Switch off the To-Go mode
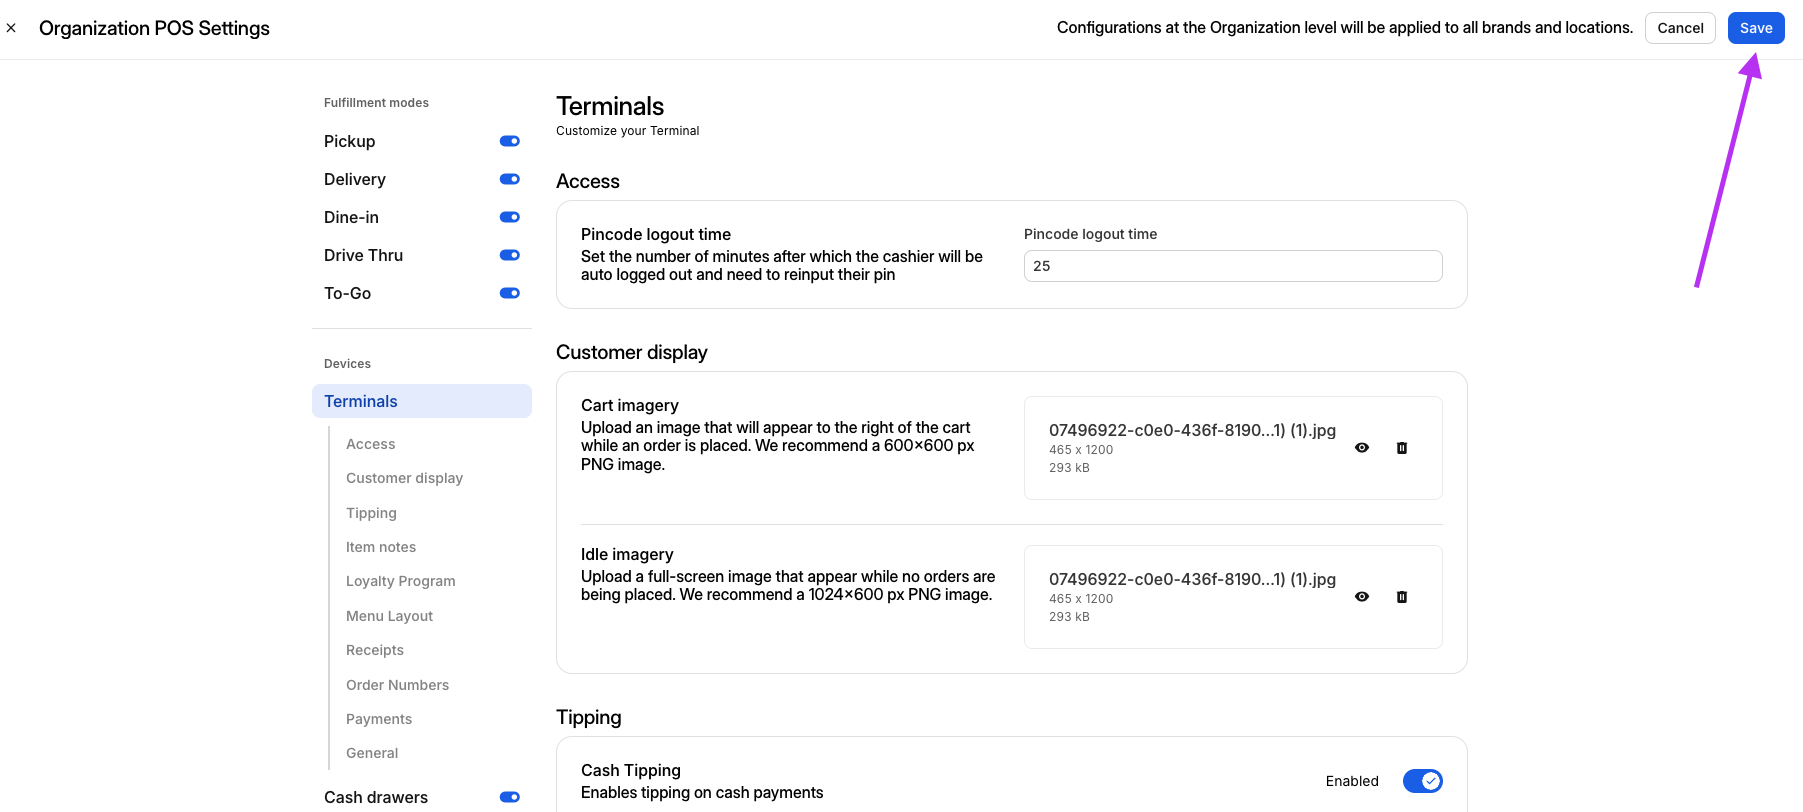Image resolution: width=1803 pixels, height=812 pixels. click(x=509, y=293)
